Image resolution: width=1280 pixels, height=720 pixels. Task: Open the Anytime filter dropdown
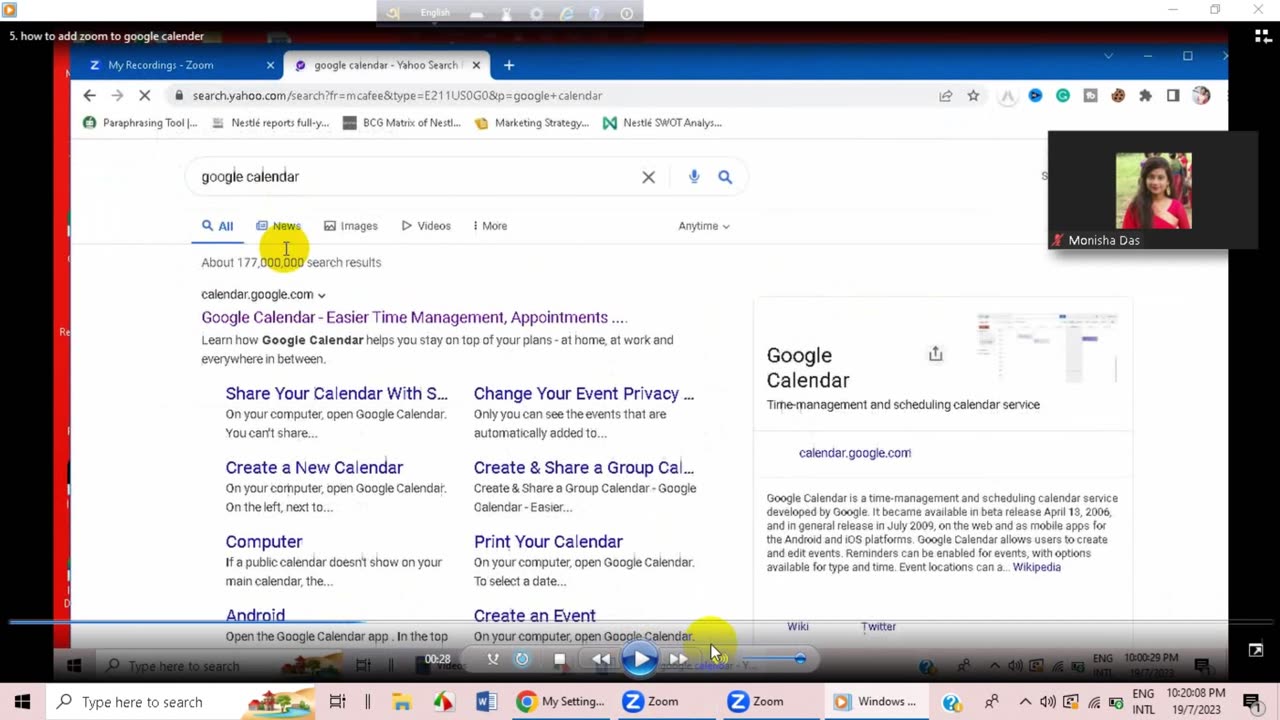704,226
